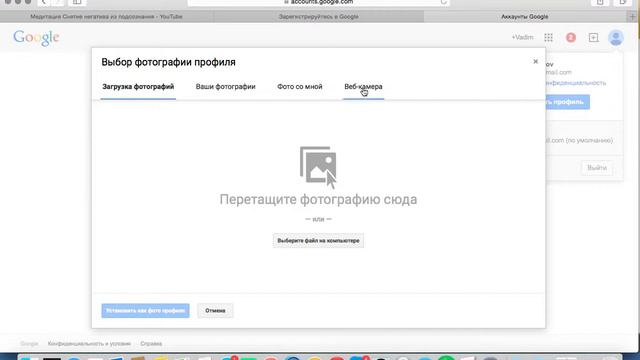Screen dimensions: 640x360
Task: Switch to the Зарегистрируйтесь в Google browser tab
Action: (x=318, y=17)
